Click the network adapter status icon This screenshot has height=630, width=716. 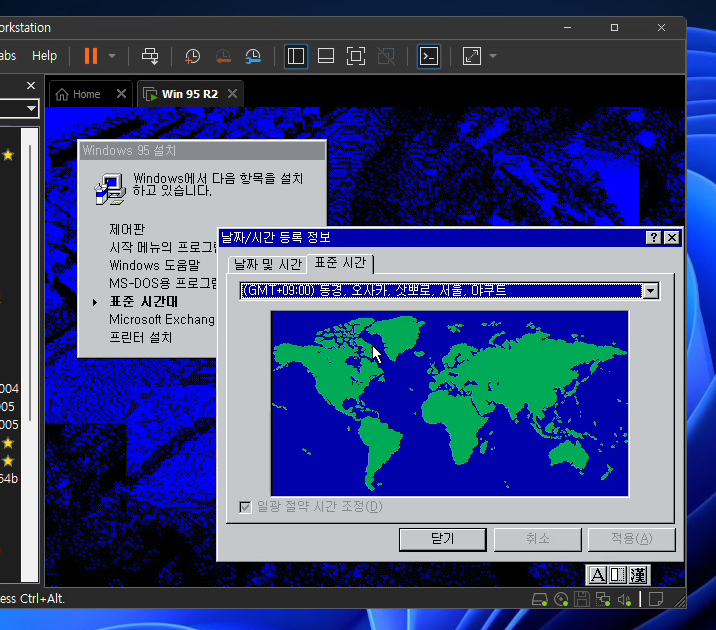[603, 599]
